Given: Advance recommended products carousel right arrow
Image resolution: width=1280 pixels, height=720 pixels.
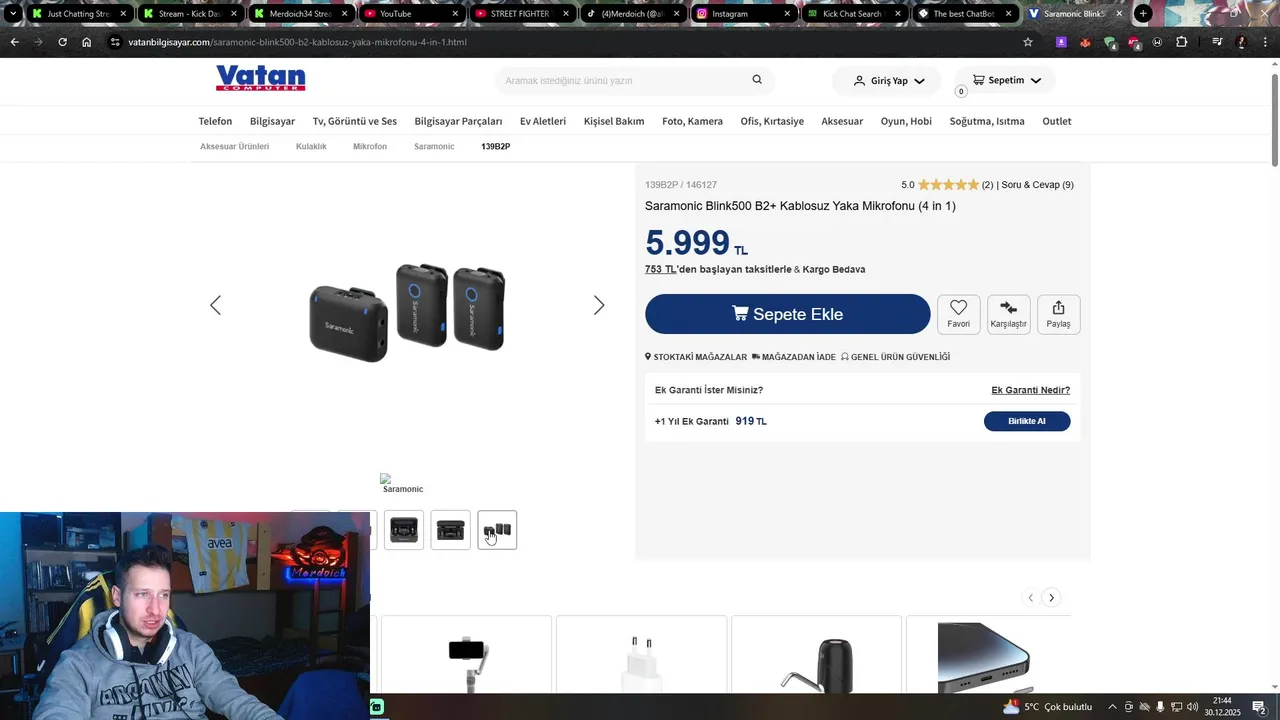Looking at the screenshot, I should [1051, 598].
